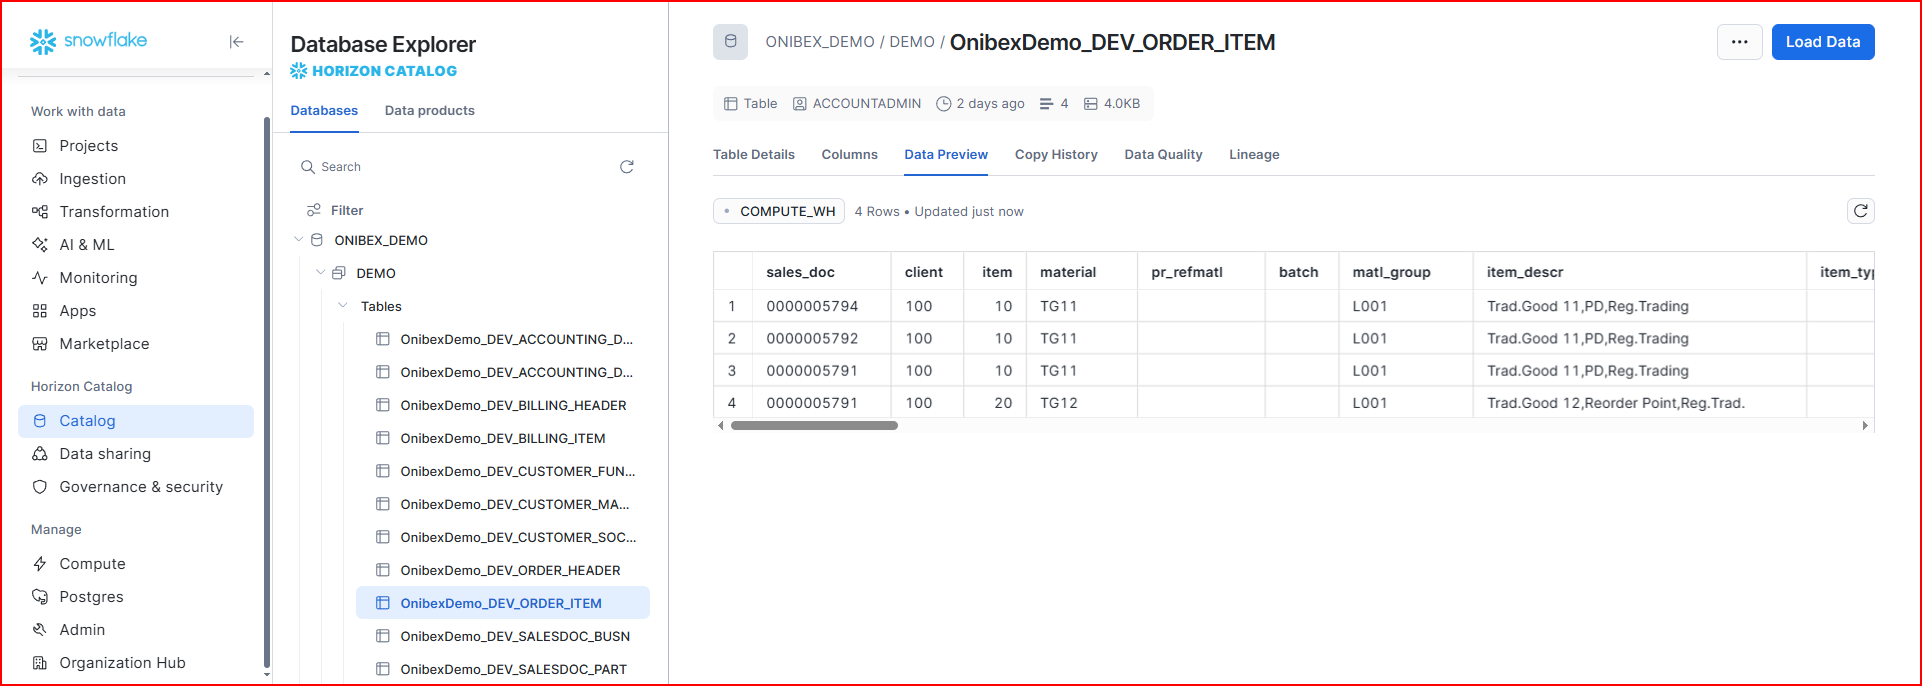The image size is (1922, 686).
Task: Open the Table Details tab
Action: [754, 155]
